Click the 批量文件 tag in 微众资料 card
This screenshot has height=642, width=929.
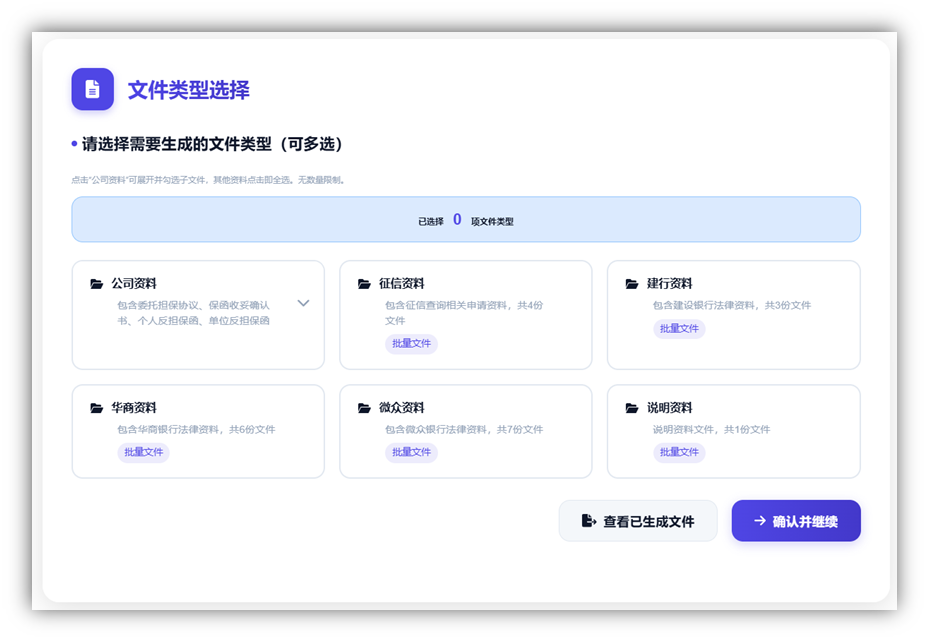(411, 452)
